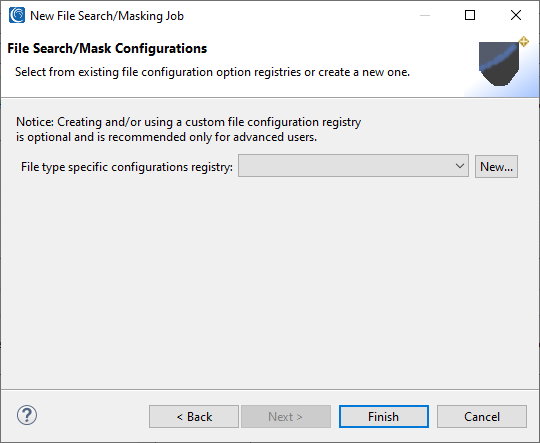Image resolution: width=540 pixels, height=443 pixels.
Task: Click the 'File type specific configurations registry' label
Action: [x=127, y=167]
